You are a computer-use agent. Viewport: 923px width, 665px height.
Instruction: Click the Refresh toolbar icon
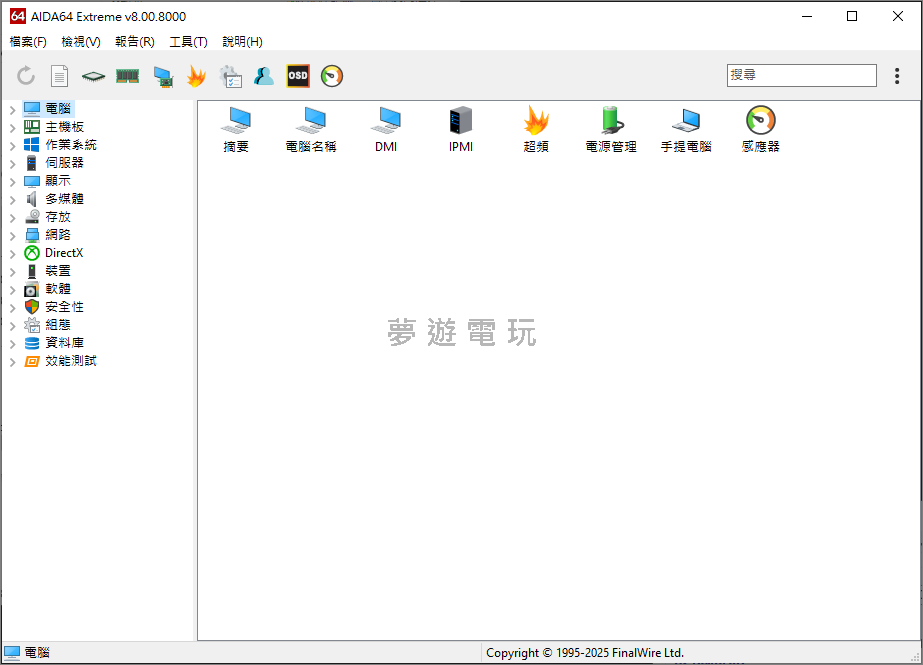26,76
